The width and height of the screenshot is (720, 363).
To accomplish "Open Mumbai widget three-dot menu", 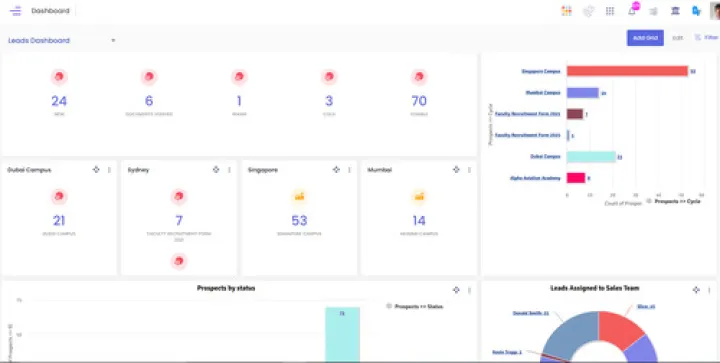I will coord(469,170).
